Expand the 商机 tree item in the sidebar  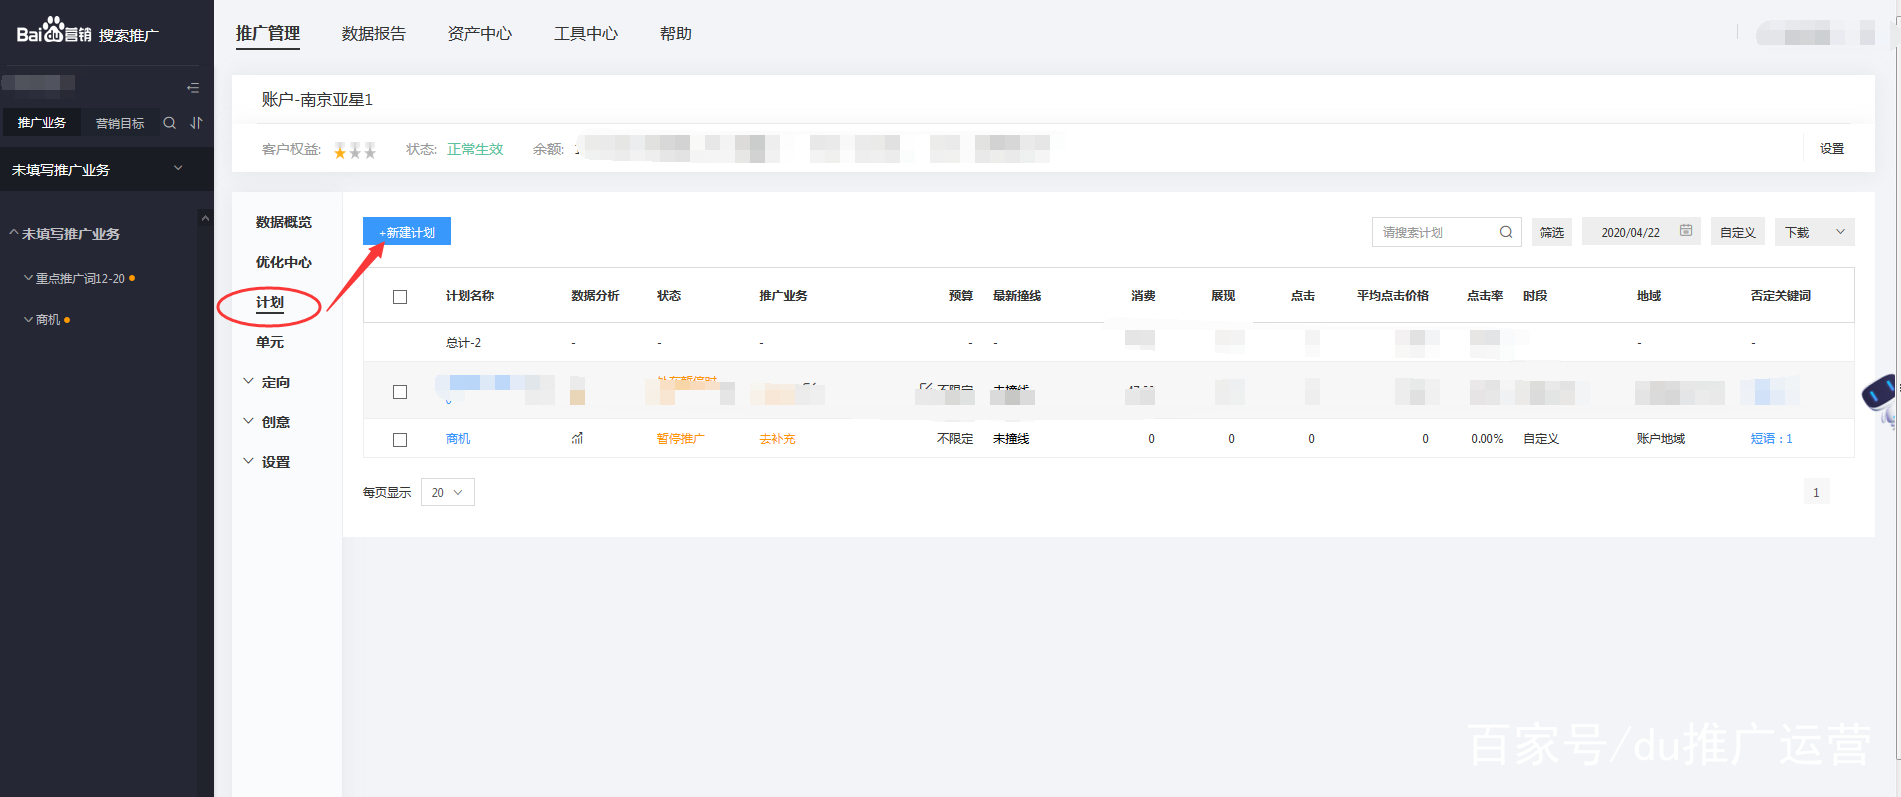(x=28, y=320)
